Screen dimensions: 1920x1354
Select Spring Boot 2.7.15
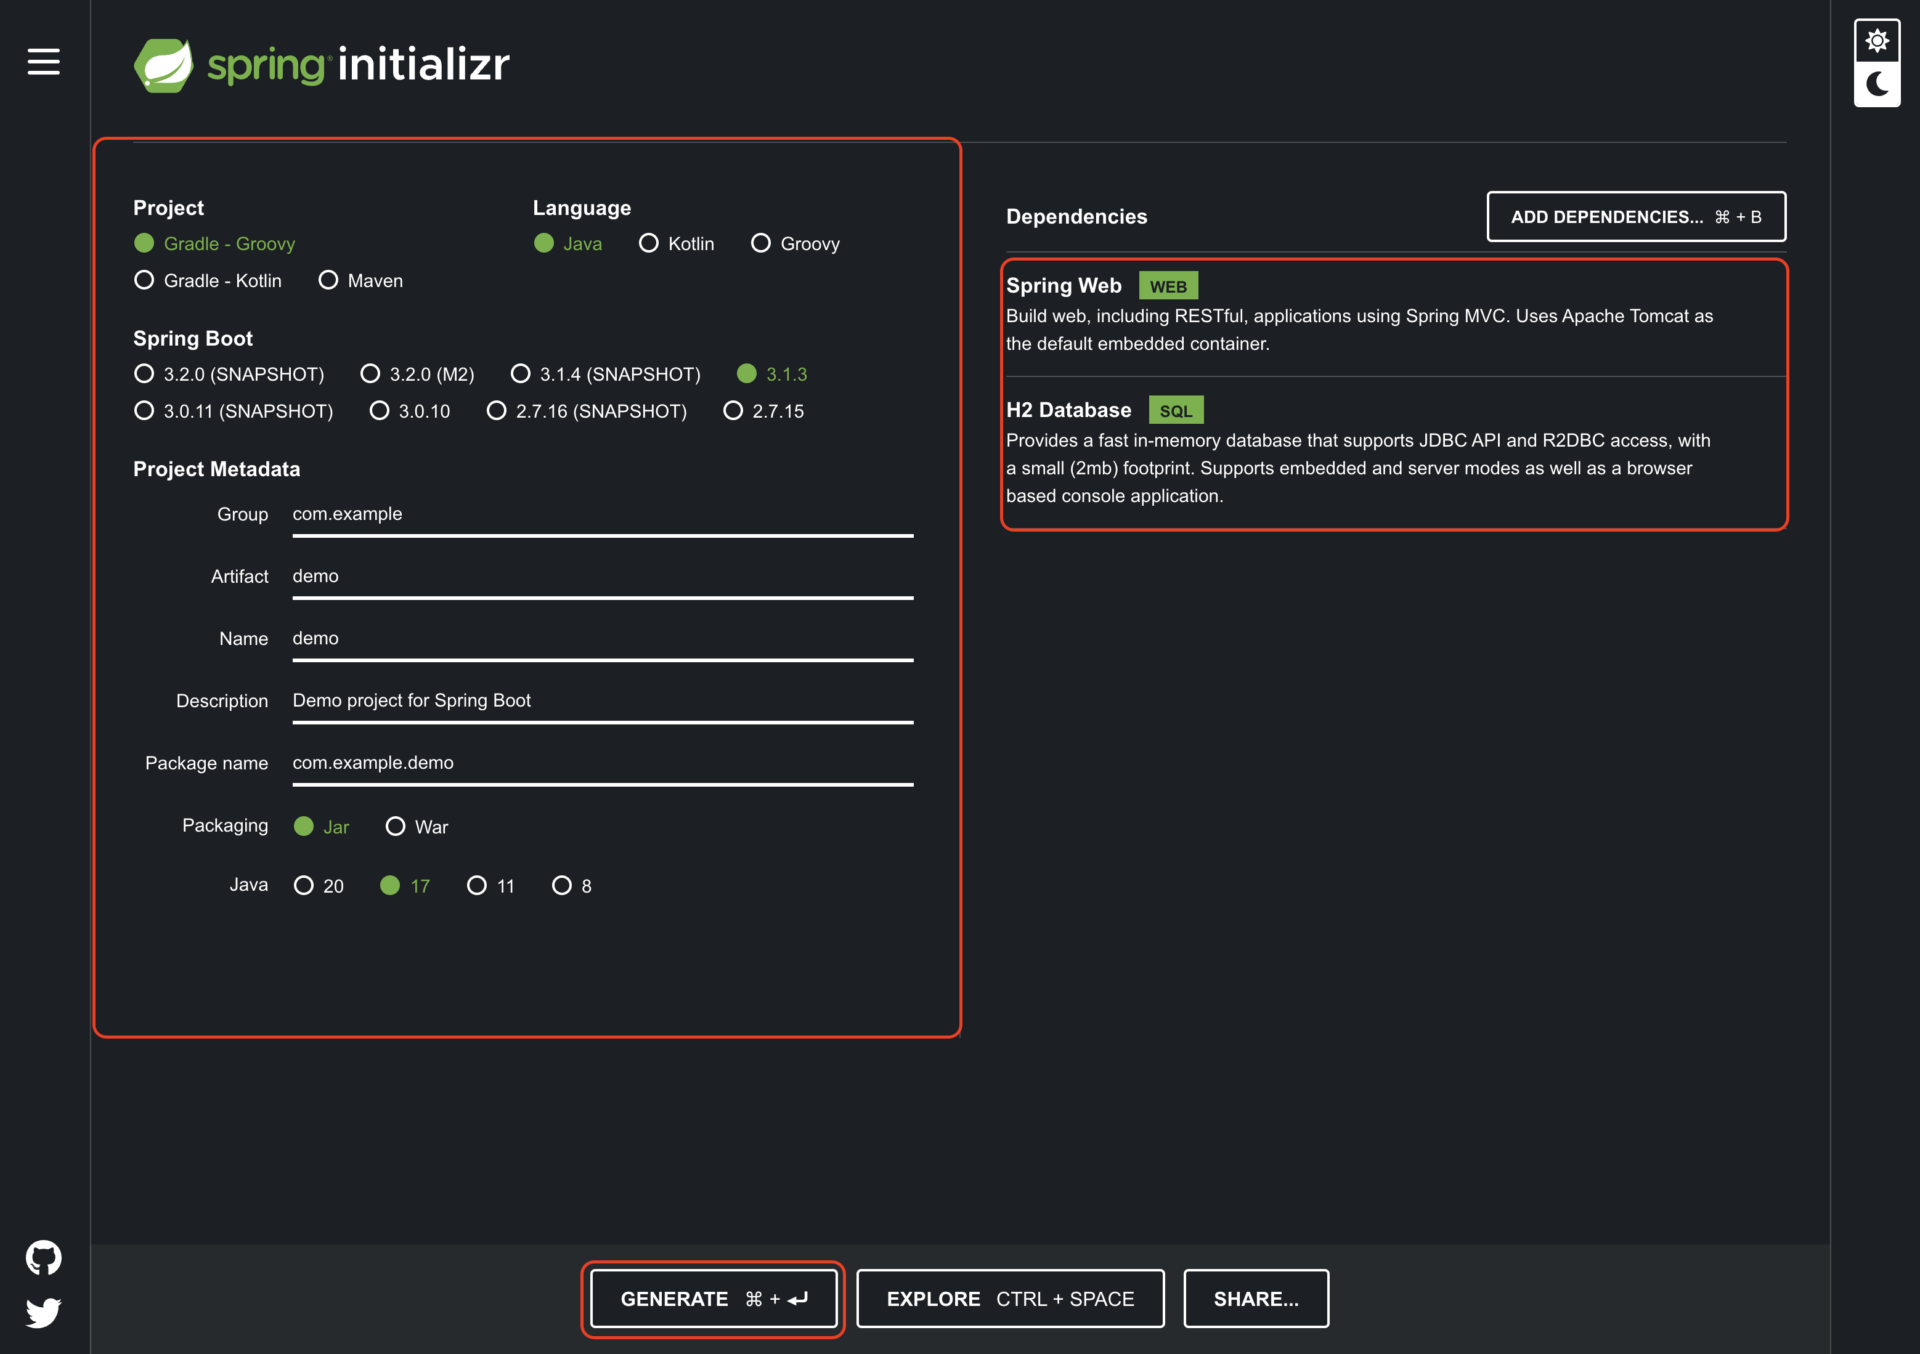764,411
